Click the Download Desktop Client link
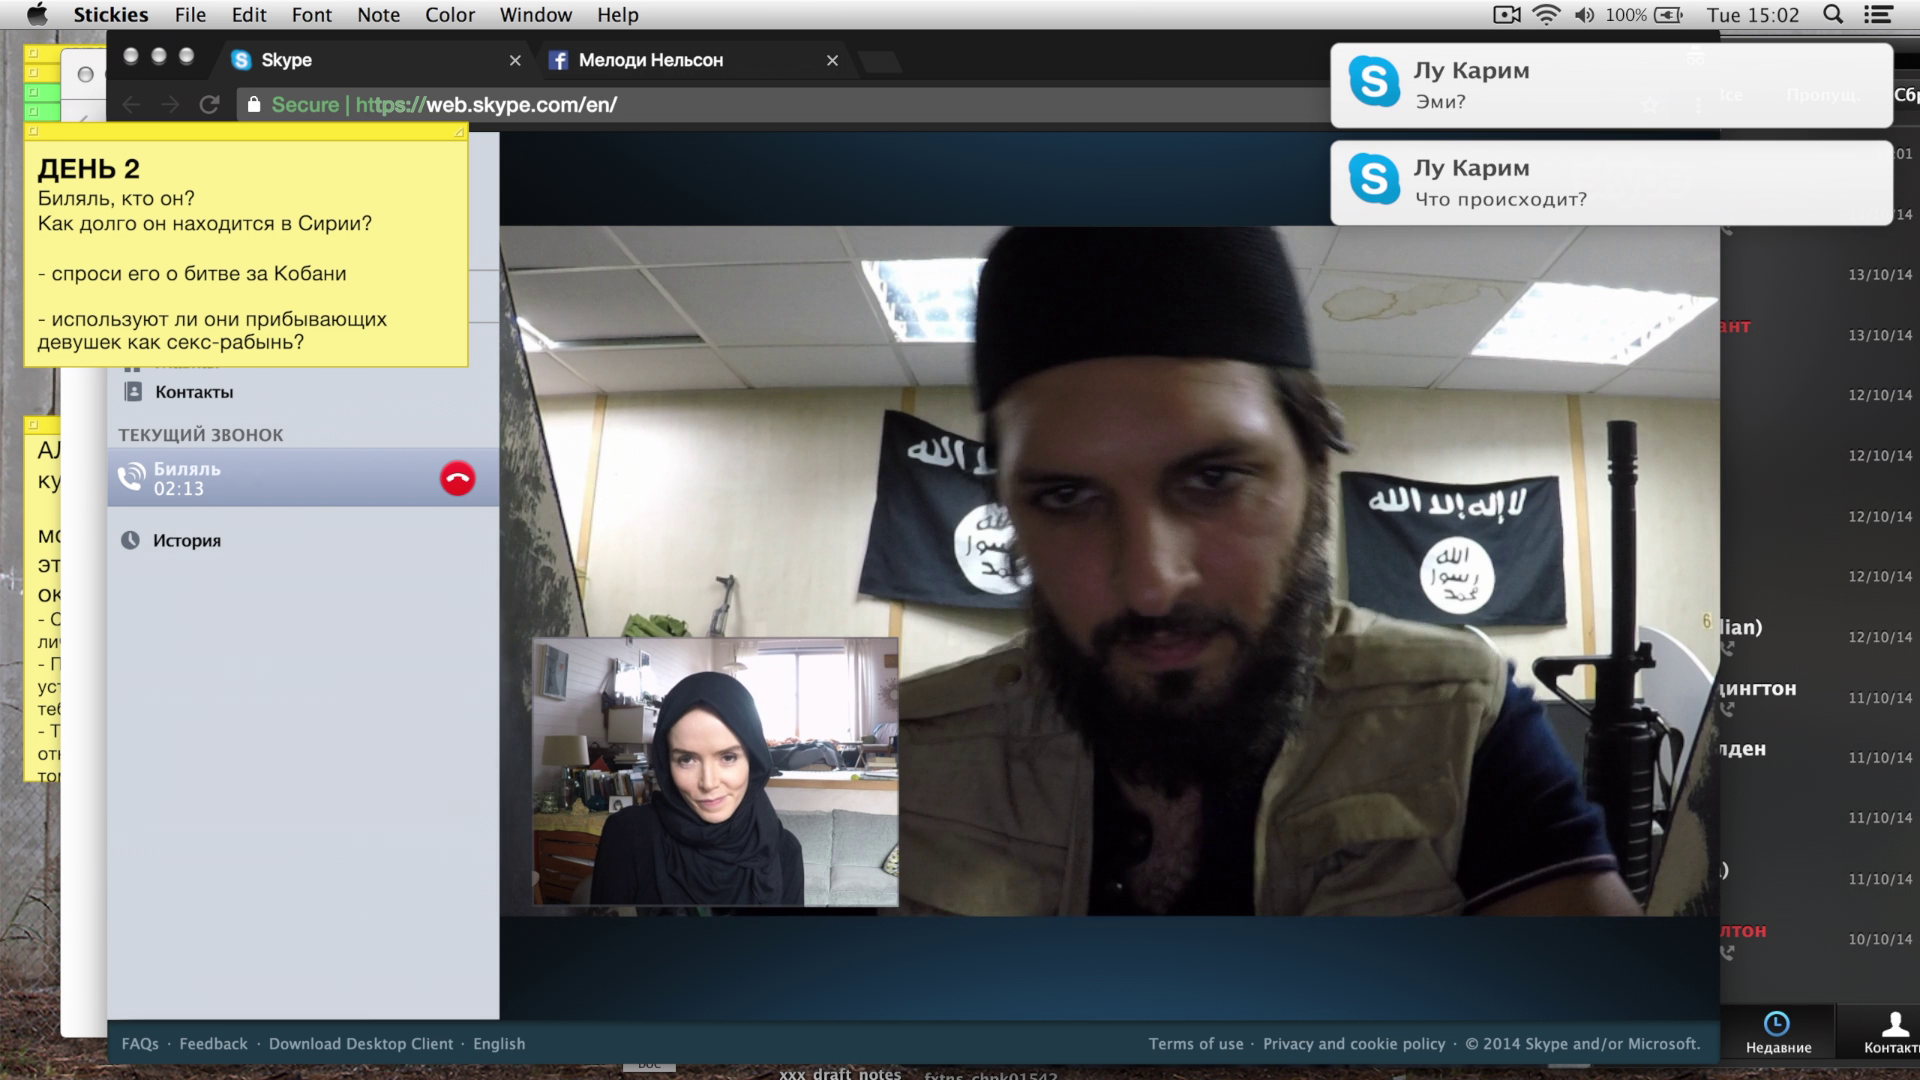This screenshot has height=1080, width=1920. pyautogui.click(x=361, y=1044)
